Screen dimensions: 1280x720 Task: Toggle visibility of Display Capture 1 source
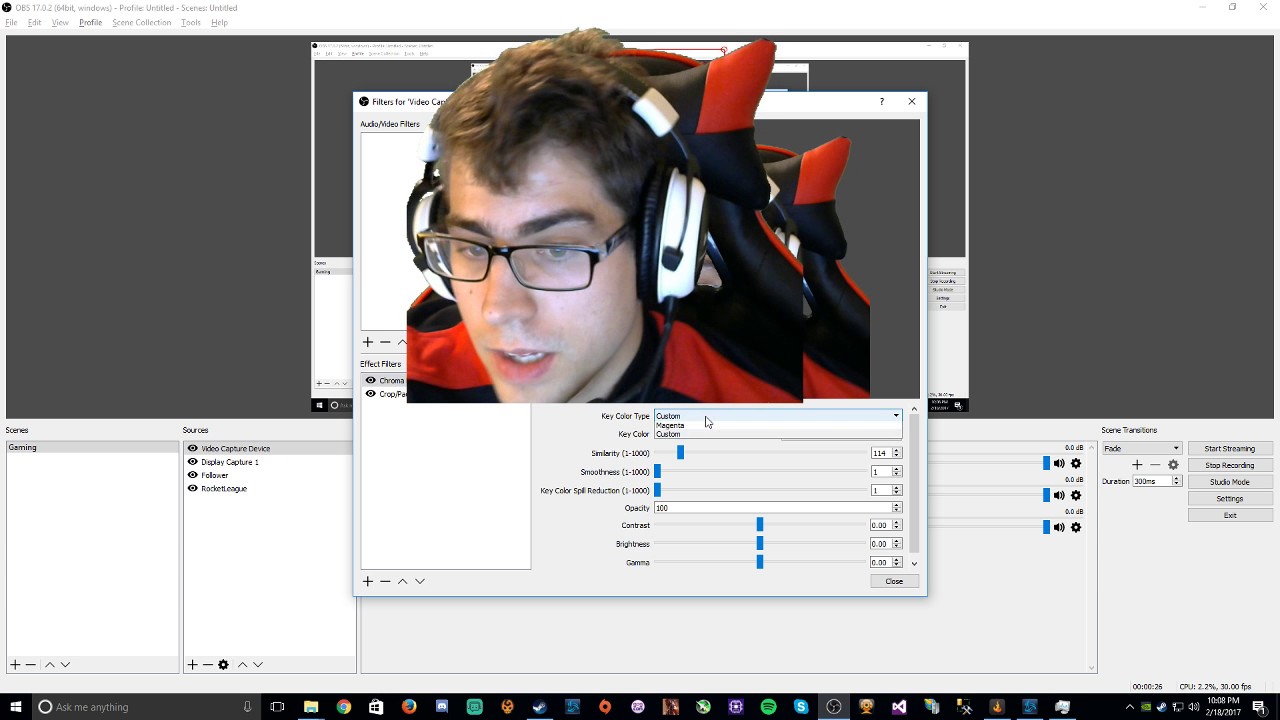point(193,462)
